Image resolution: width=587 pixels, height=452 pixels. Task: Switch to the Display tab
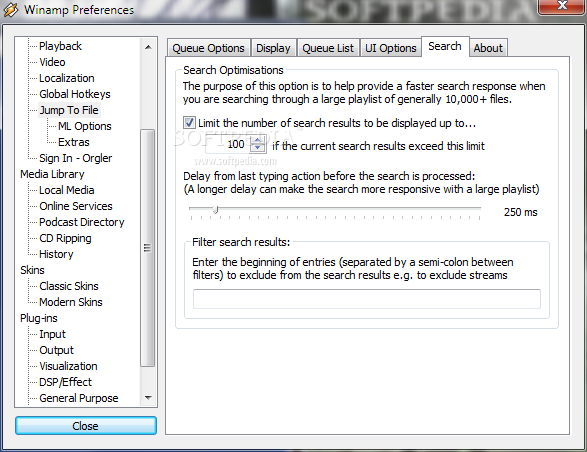[x=273, y=48]
